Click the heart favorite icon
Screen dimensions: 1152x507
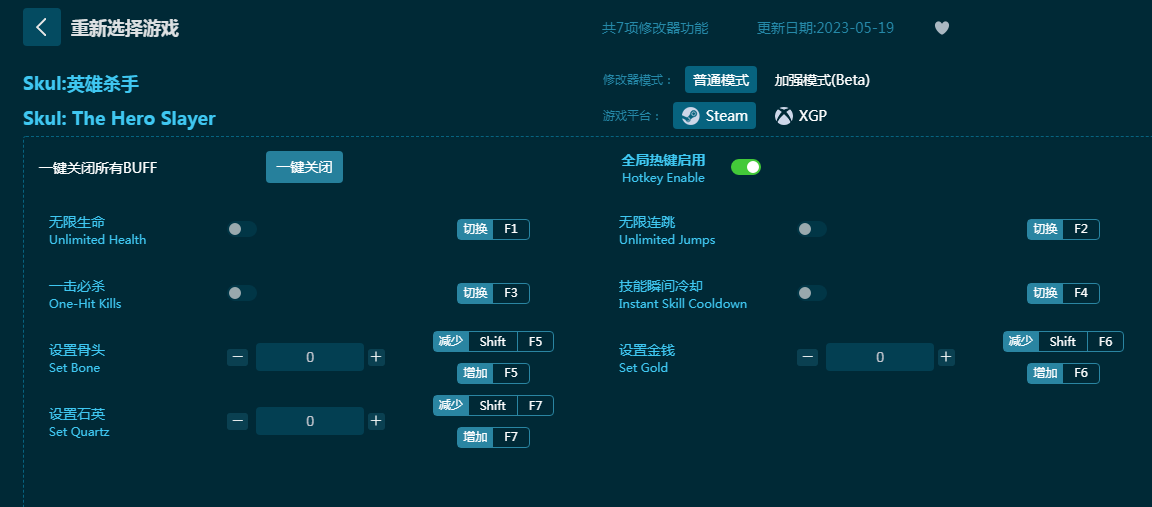point(942,28)
